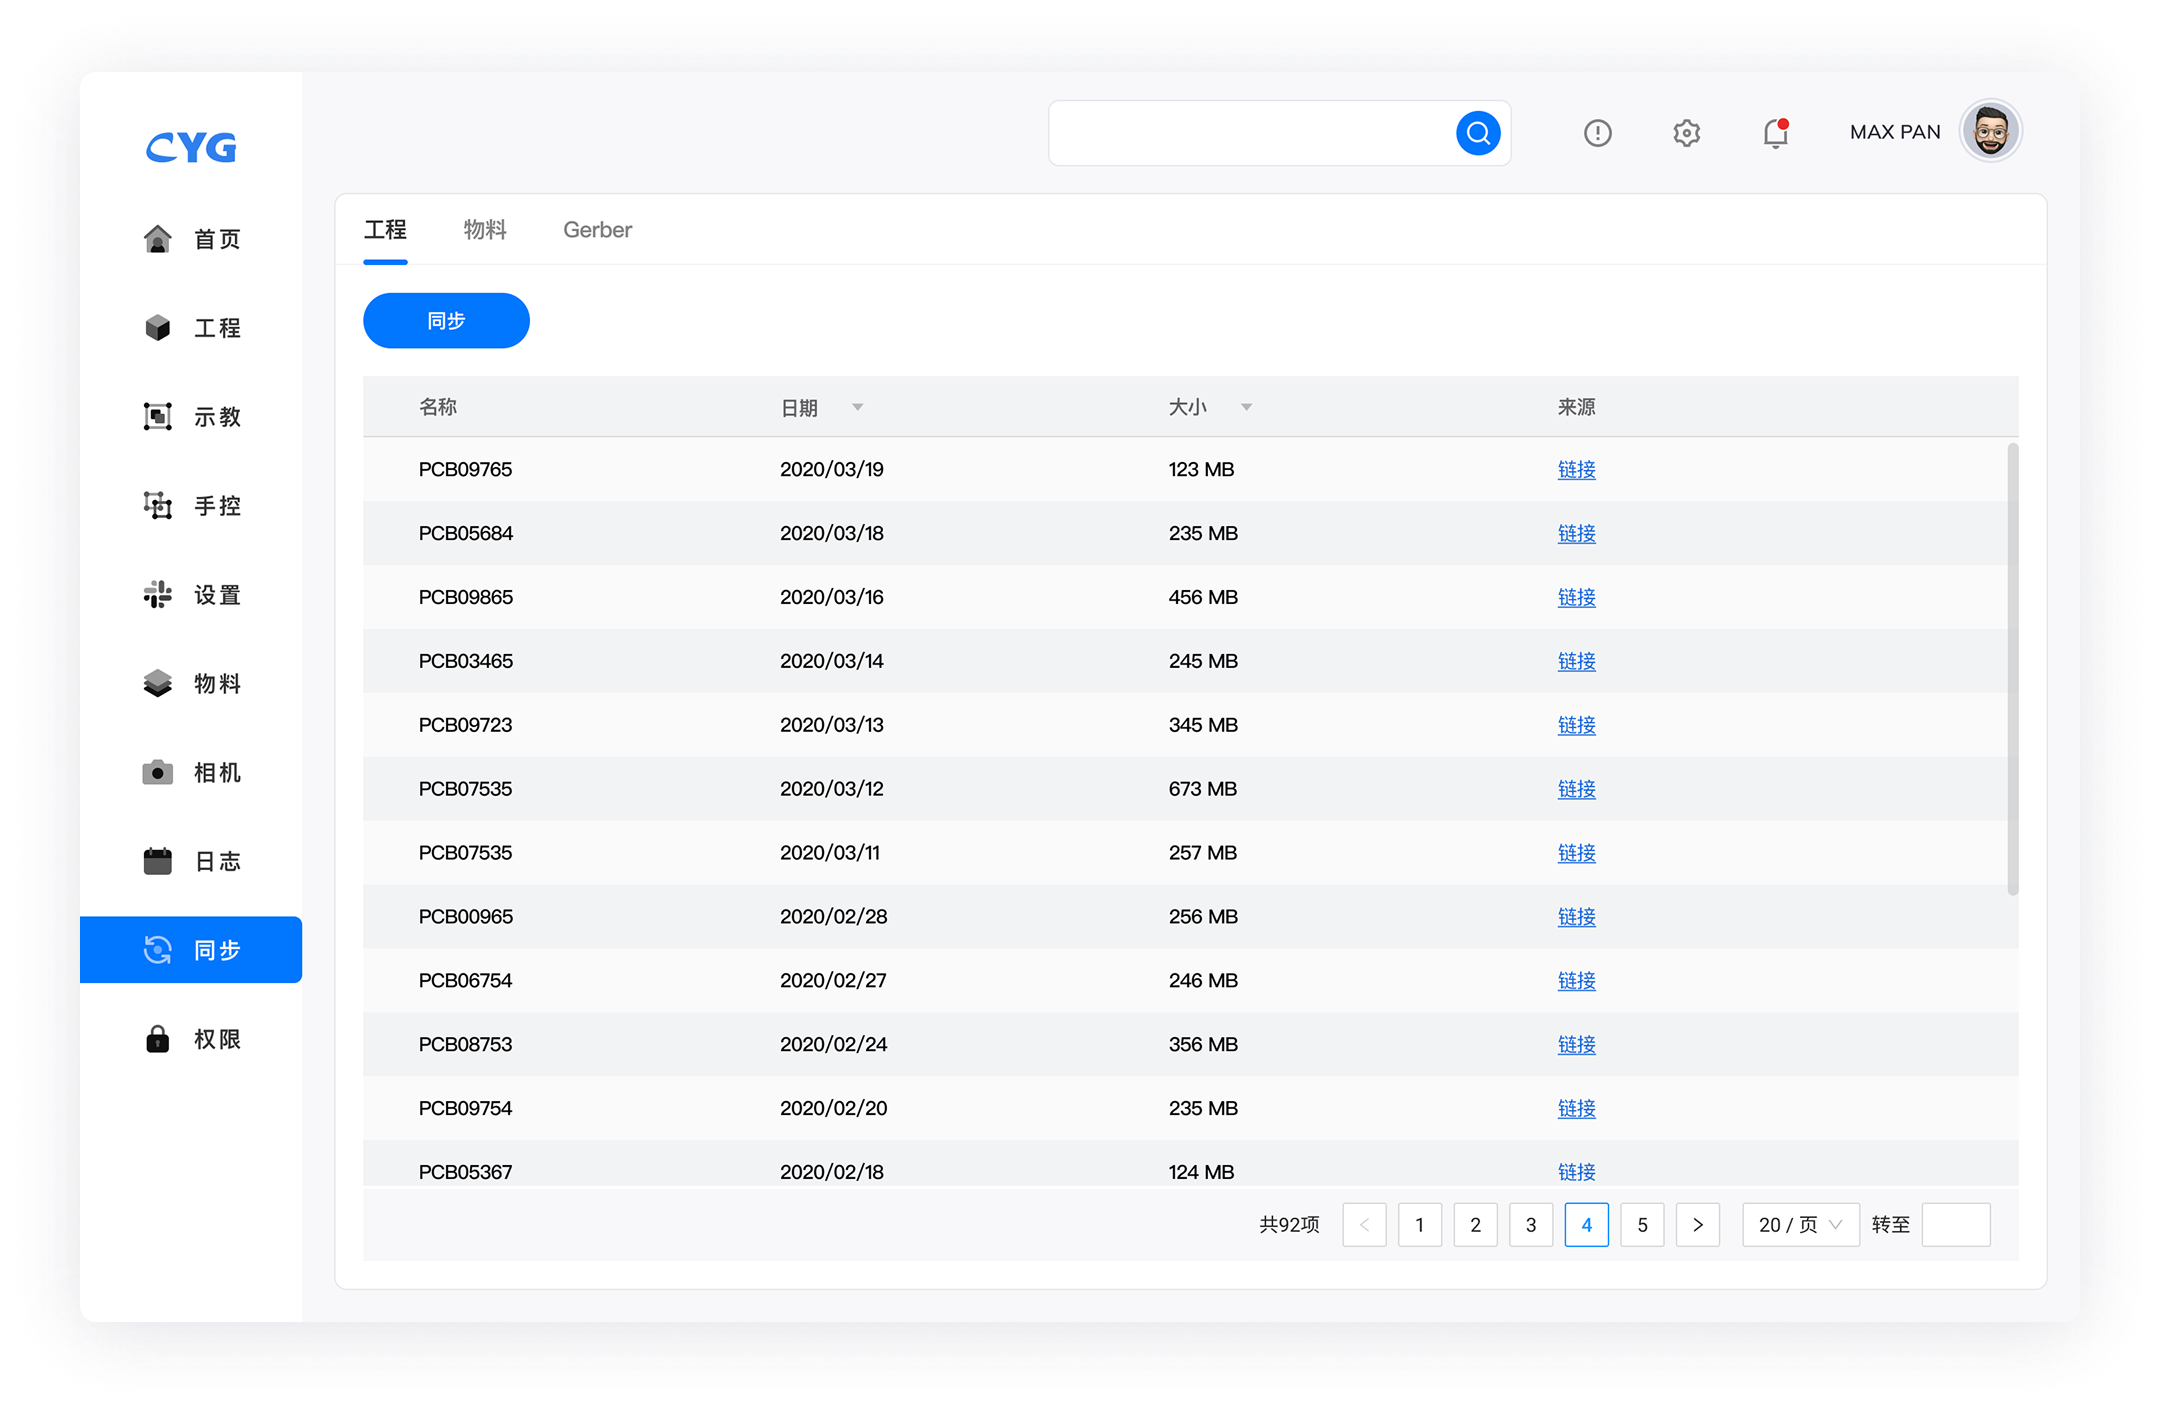The width and height of the screenshot is (2160, 1410).
Task: Click the 来源 column header
Action: (x=1576, y=407)
